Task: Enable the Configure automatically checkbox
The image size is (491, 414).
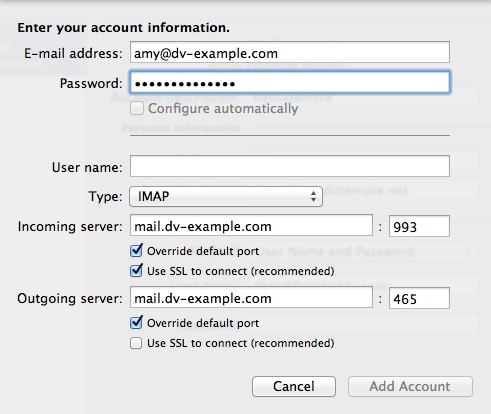Action: 137,108
